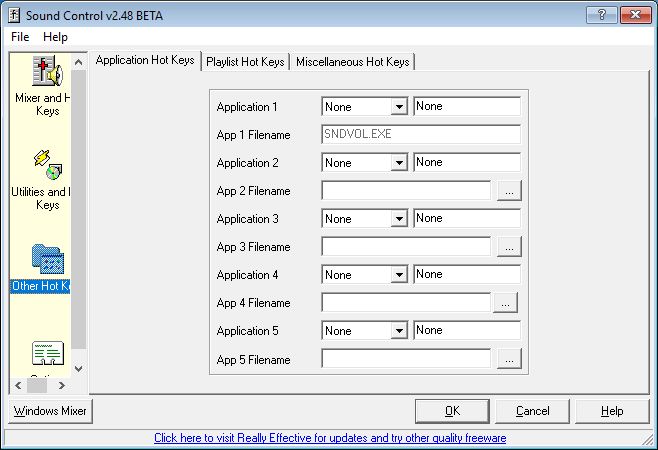Click the App 1 Filename field showing SNDVOL.EXE

point(421,134)
